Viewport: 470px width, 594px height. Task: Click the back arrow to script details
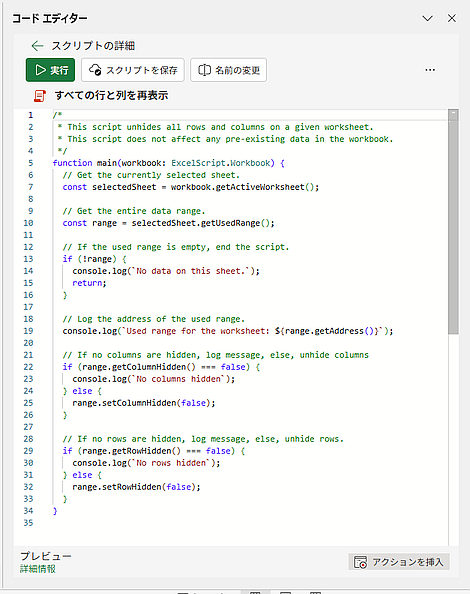[x=37, y=46]
